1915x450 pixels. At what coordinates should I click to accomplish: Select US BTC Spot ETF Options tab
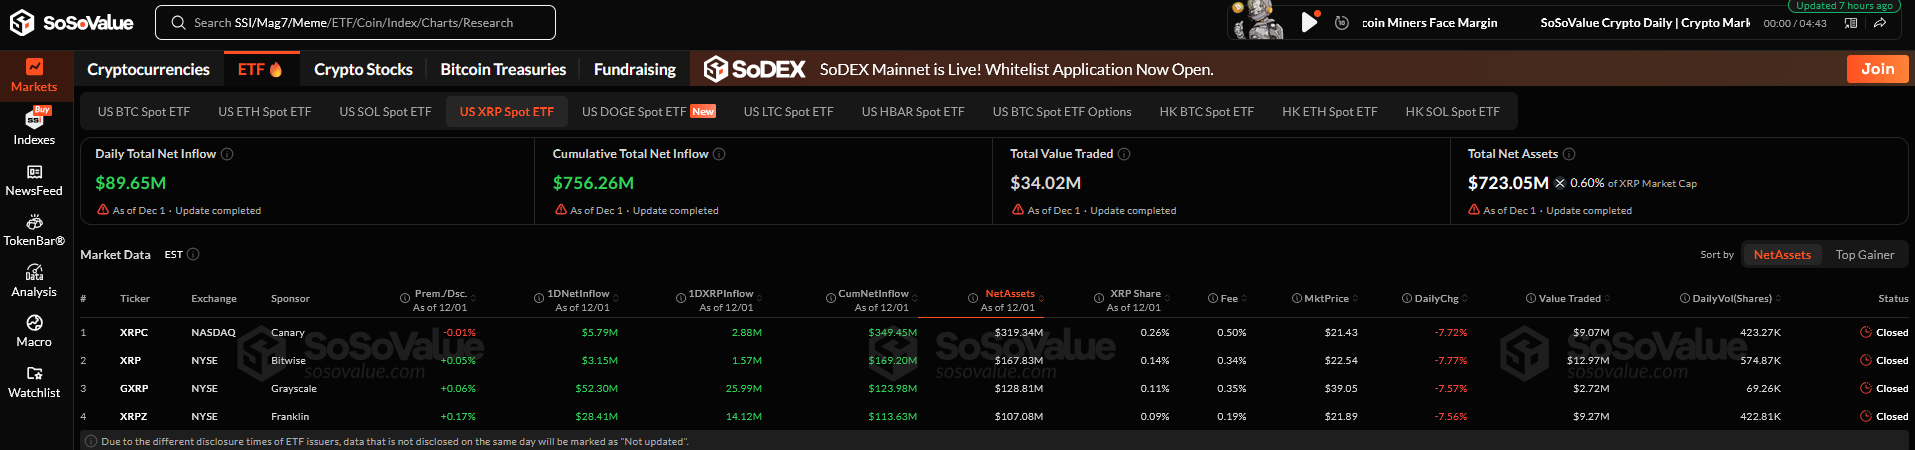(1062, 112)
